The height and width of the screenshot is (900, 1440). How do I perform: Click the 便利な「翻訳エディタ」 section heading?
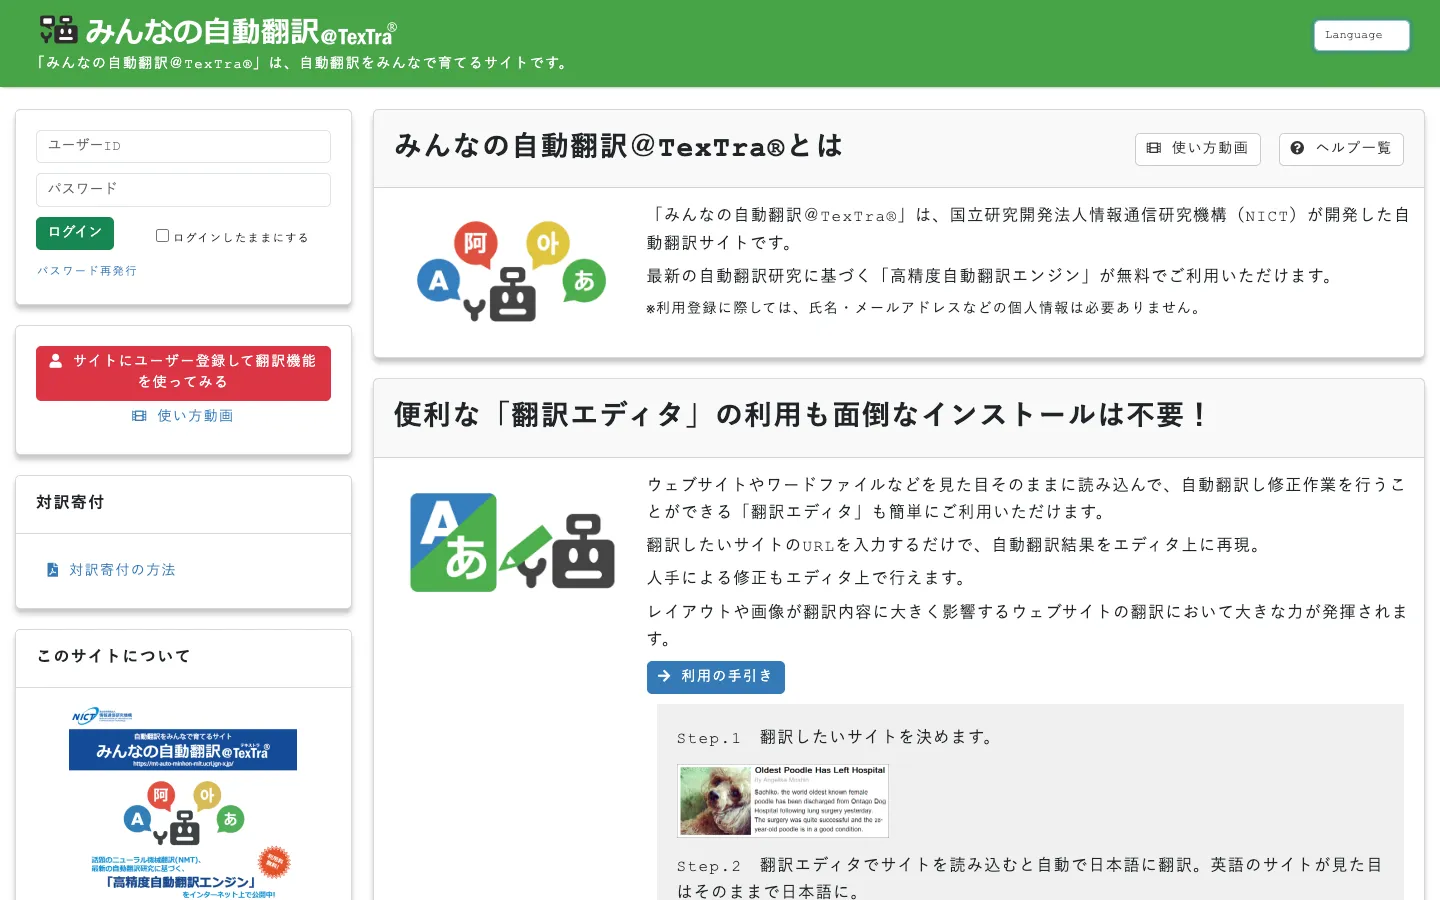(801, 415)
